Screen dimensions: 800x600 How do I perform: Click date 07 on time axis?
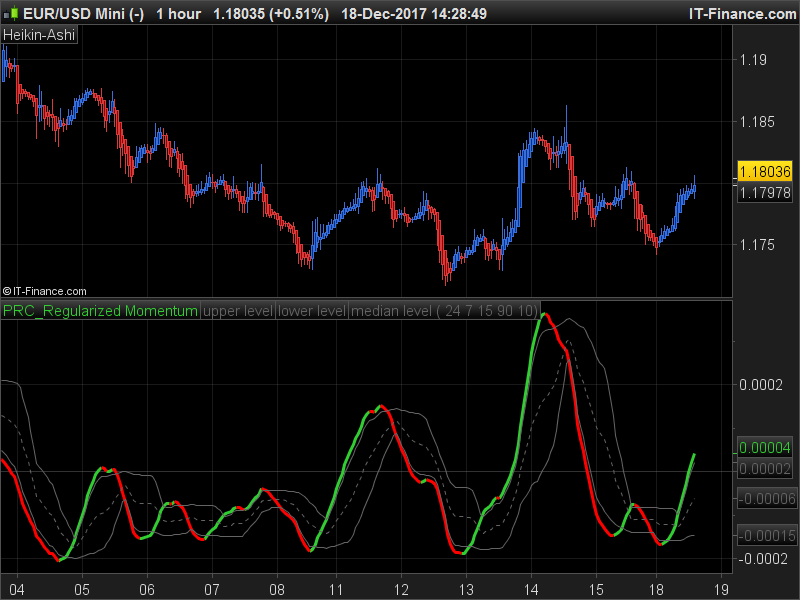(x=212, y=590)
